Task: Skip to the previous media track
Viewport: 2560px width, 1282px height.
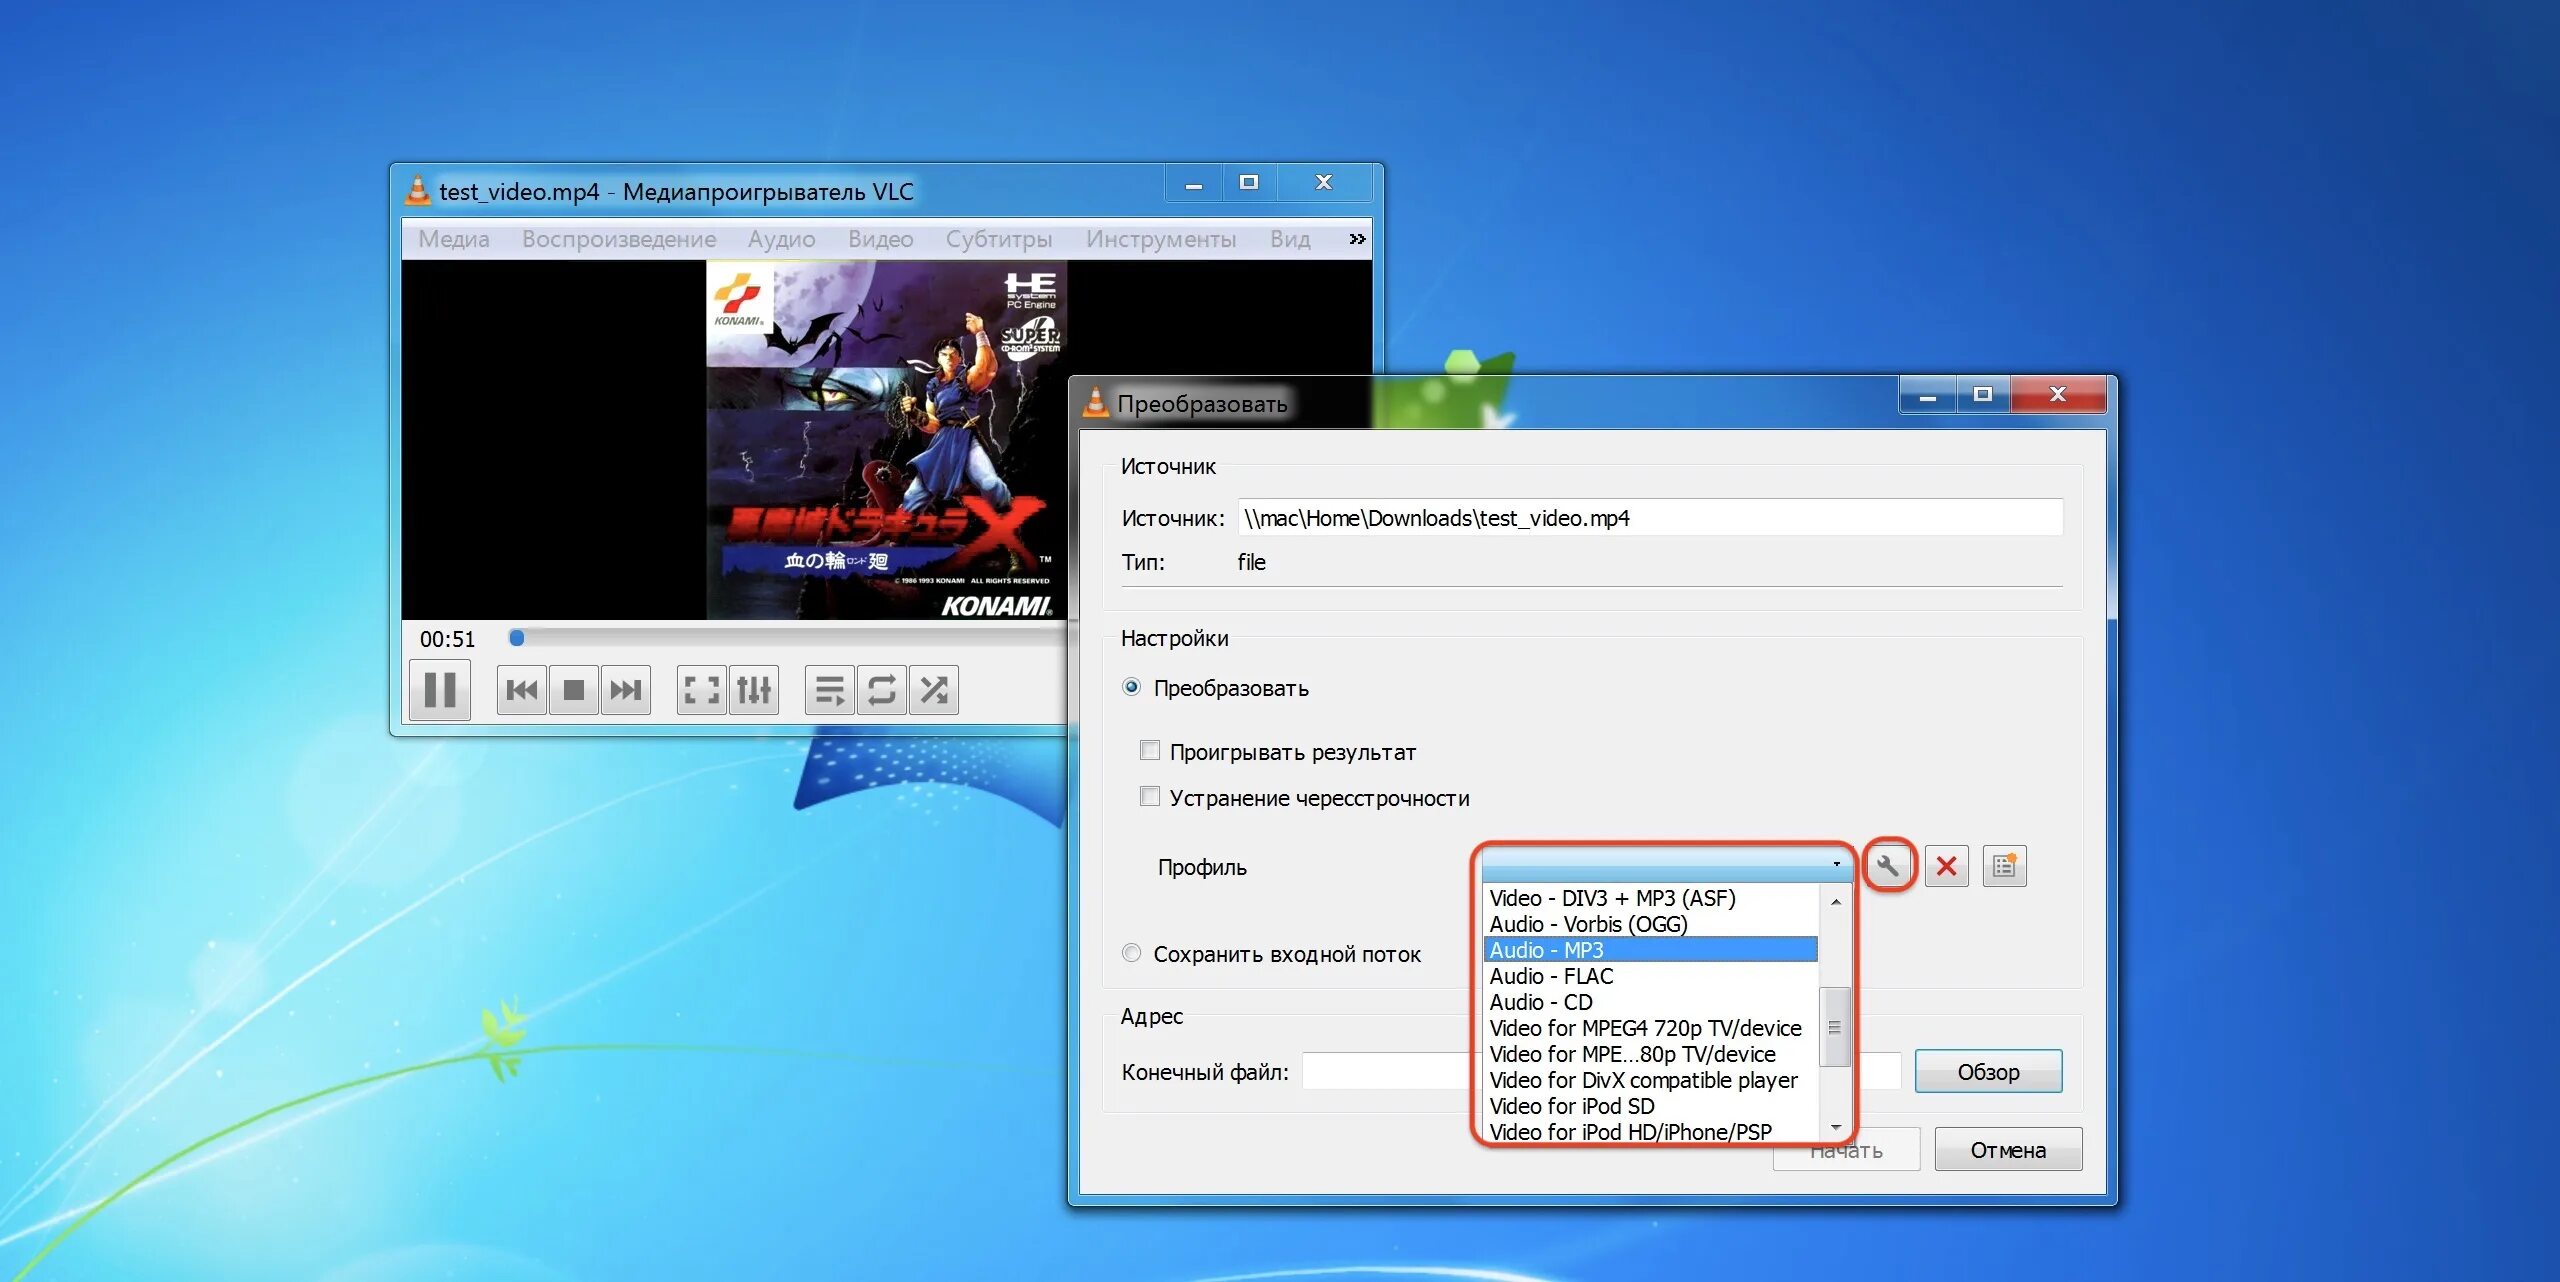Action: [x=521, y=690]
